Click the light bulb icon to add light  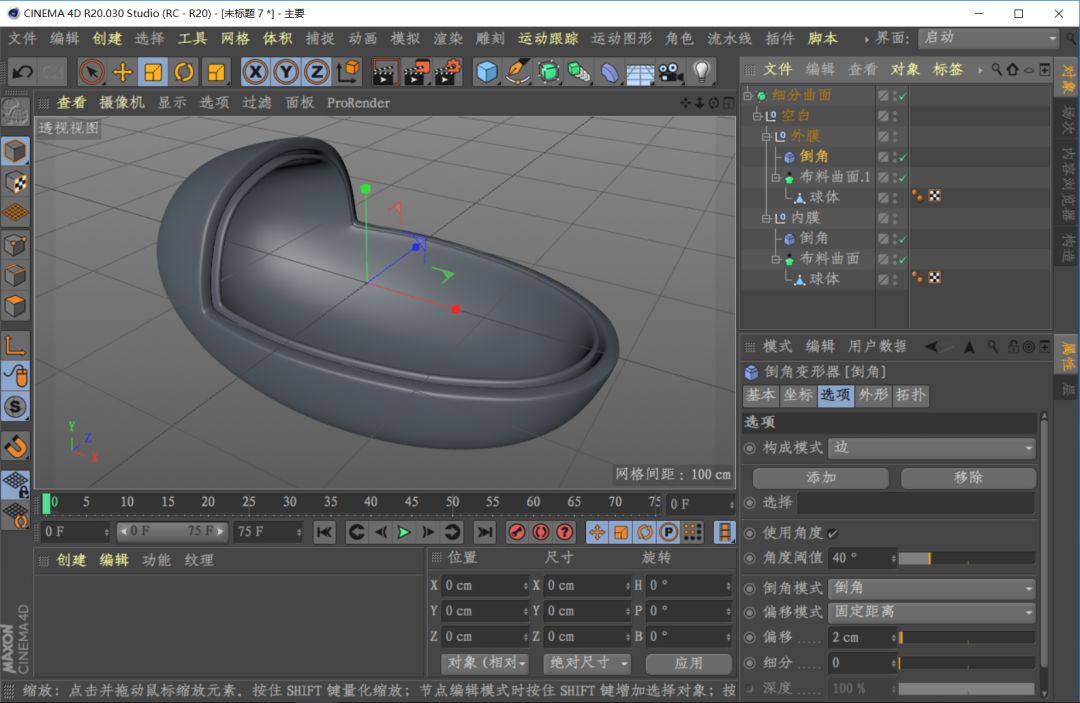701,72
